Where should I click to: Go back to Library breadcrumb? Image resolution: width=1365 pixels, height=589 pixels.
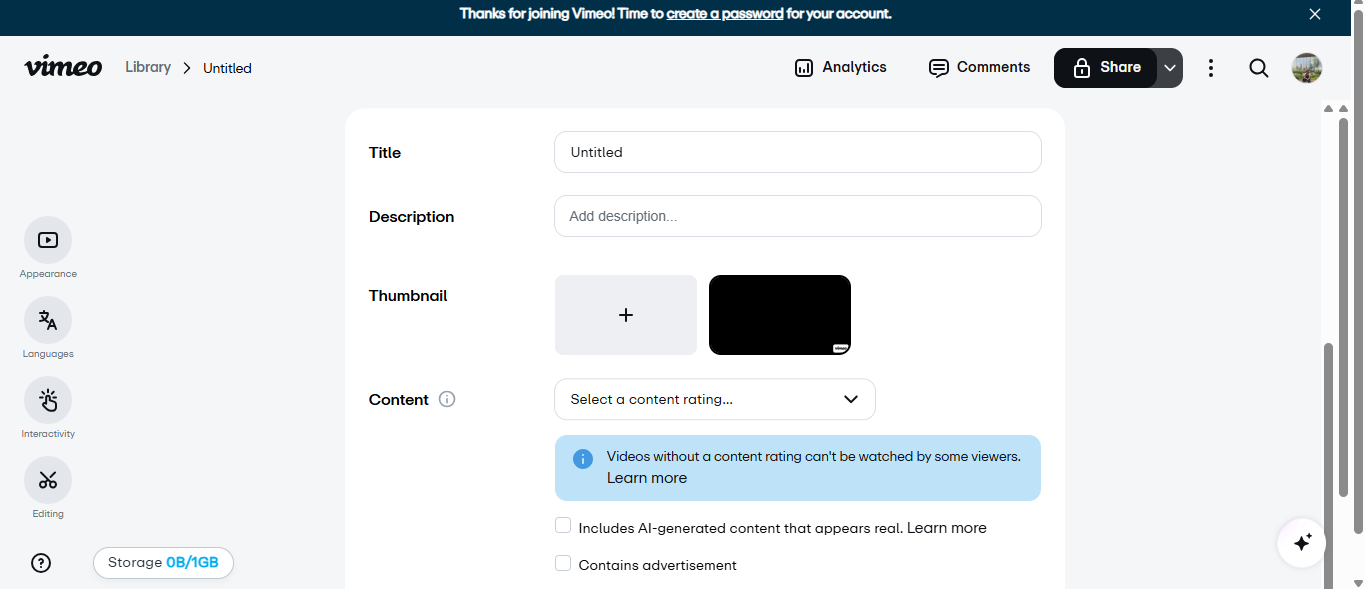[x=148, y=67]
